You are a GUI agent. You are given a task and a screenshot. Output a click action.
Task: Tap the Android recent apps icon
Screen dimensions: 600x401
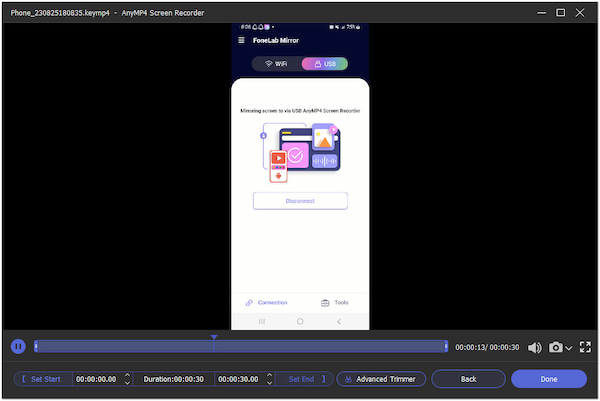tap(262, 321)
